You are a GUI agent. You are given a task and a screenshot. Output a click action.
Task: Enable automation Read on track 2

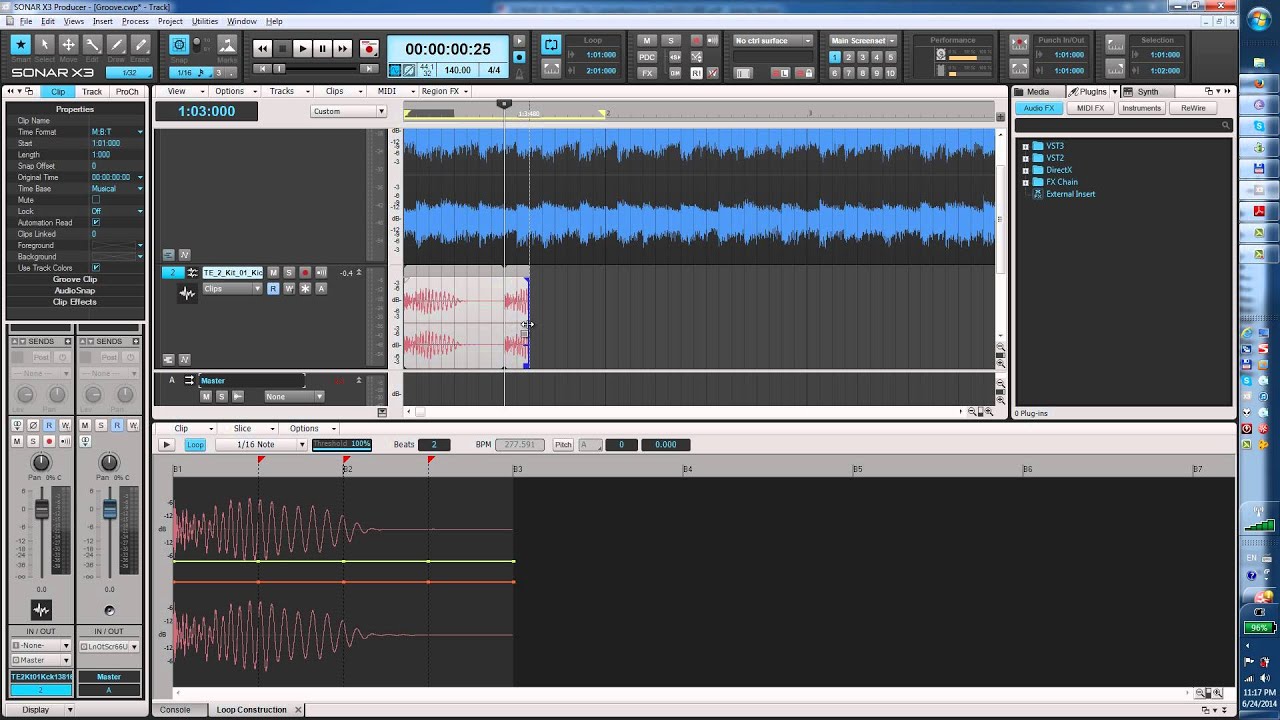coord(273,288)
